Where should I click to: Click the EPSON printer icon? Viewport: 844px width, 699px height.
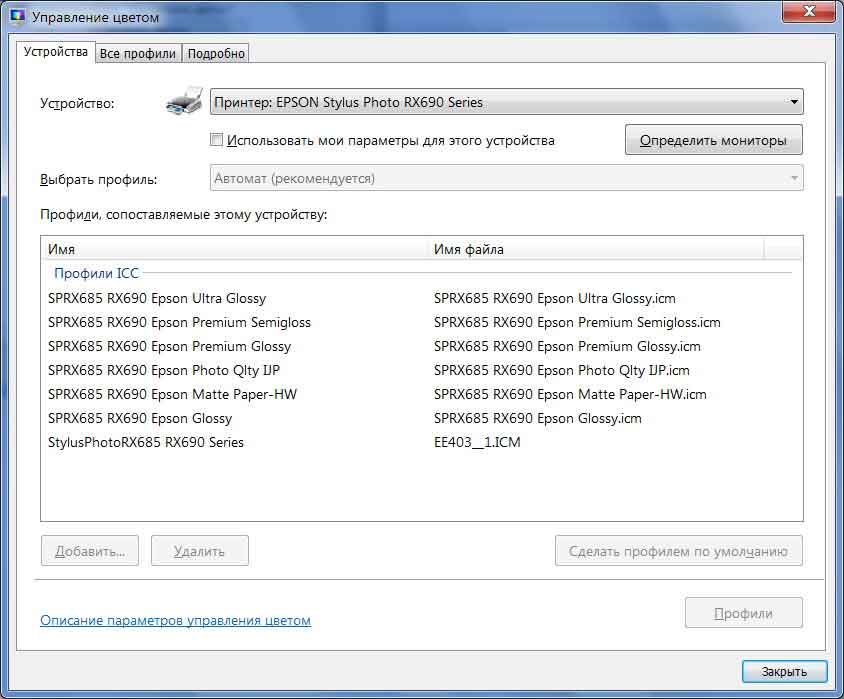184,101
